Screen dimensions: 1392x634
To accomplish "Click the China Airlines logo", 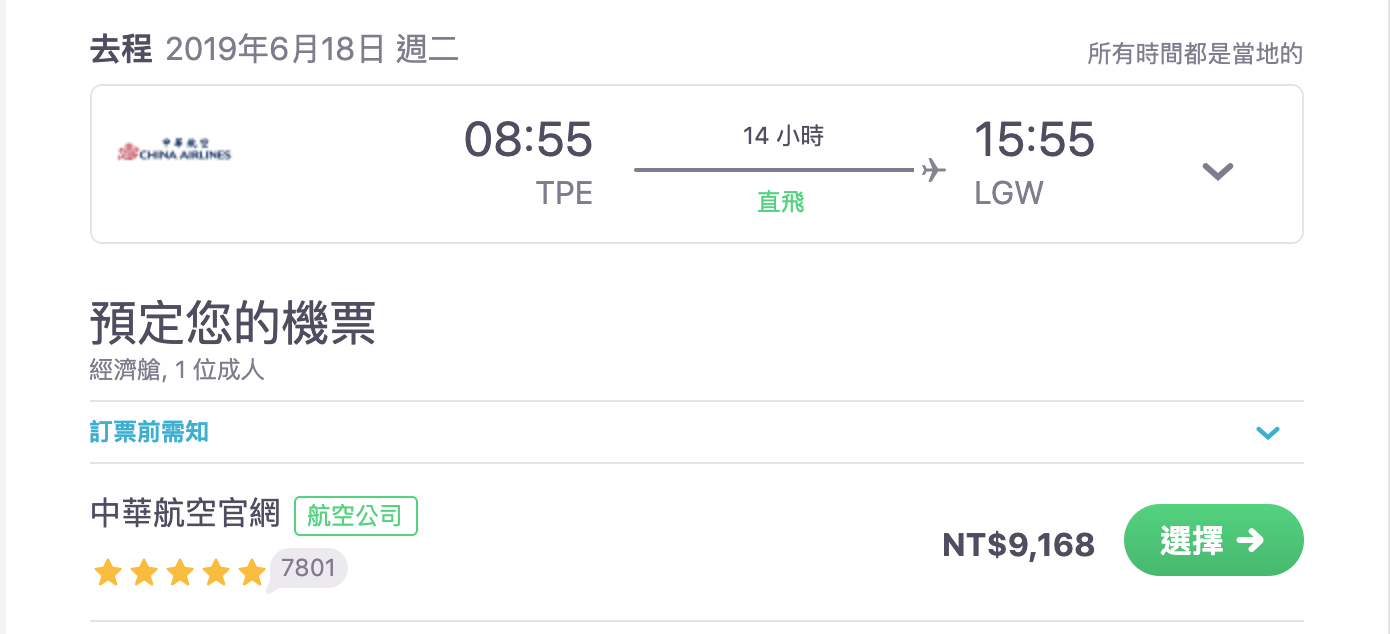I will pos(174,152).
